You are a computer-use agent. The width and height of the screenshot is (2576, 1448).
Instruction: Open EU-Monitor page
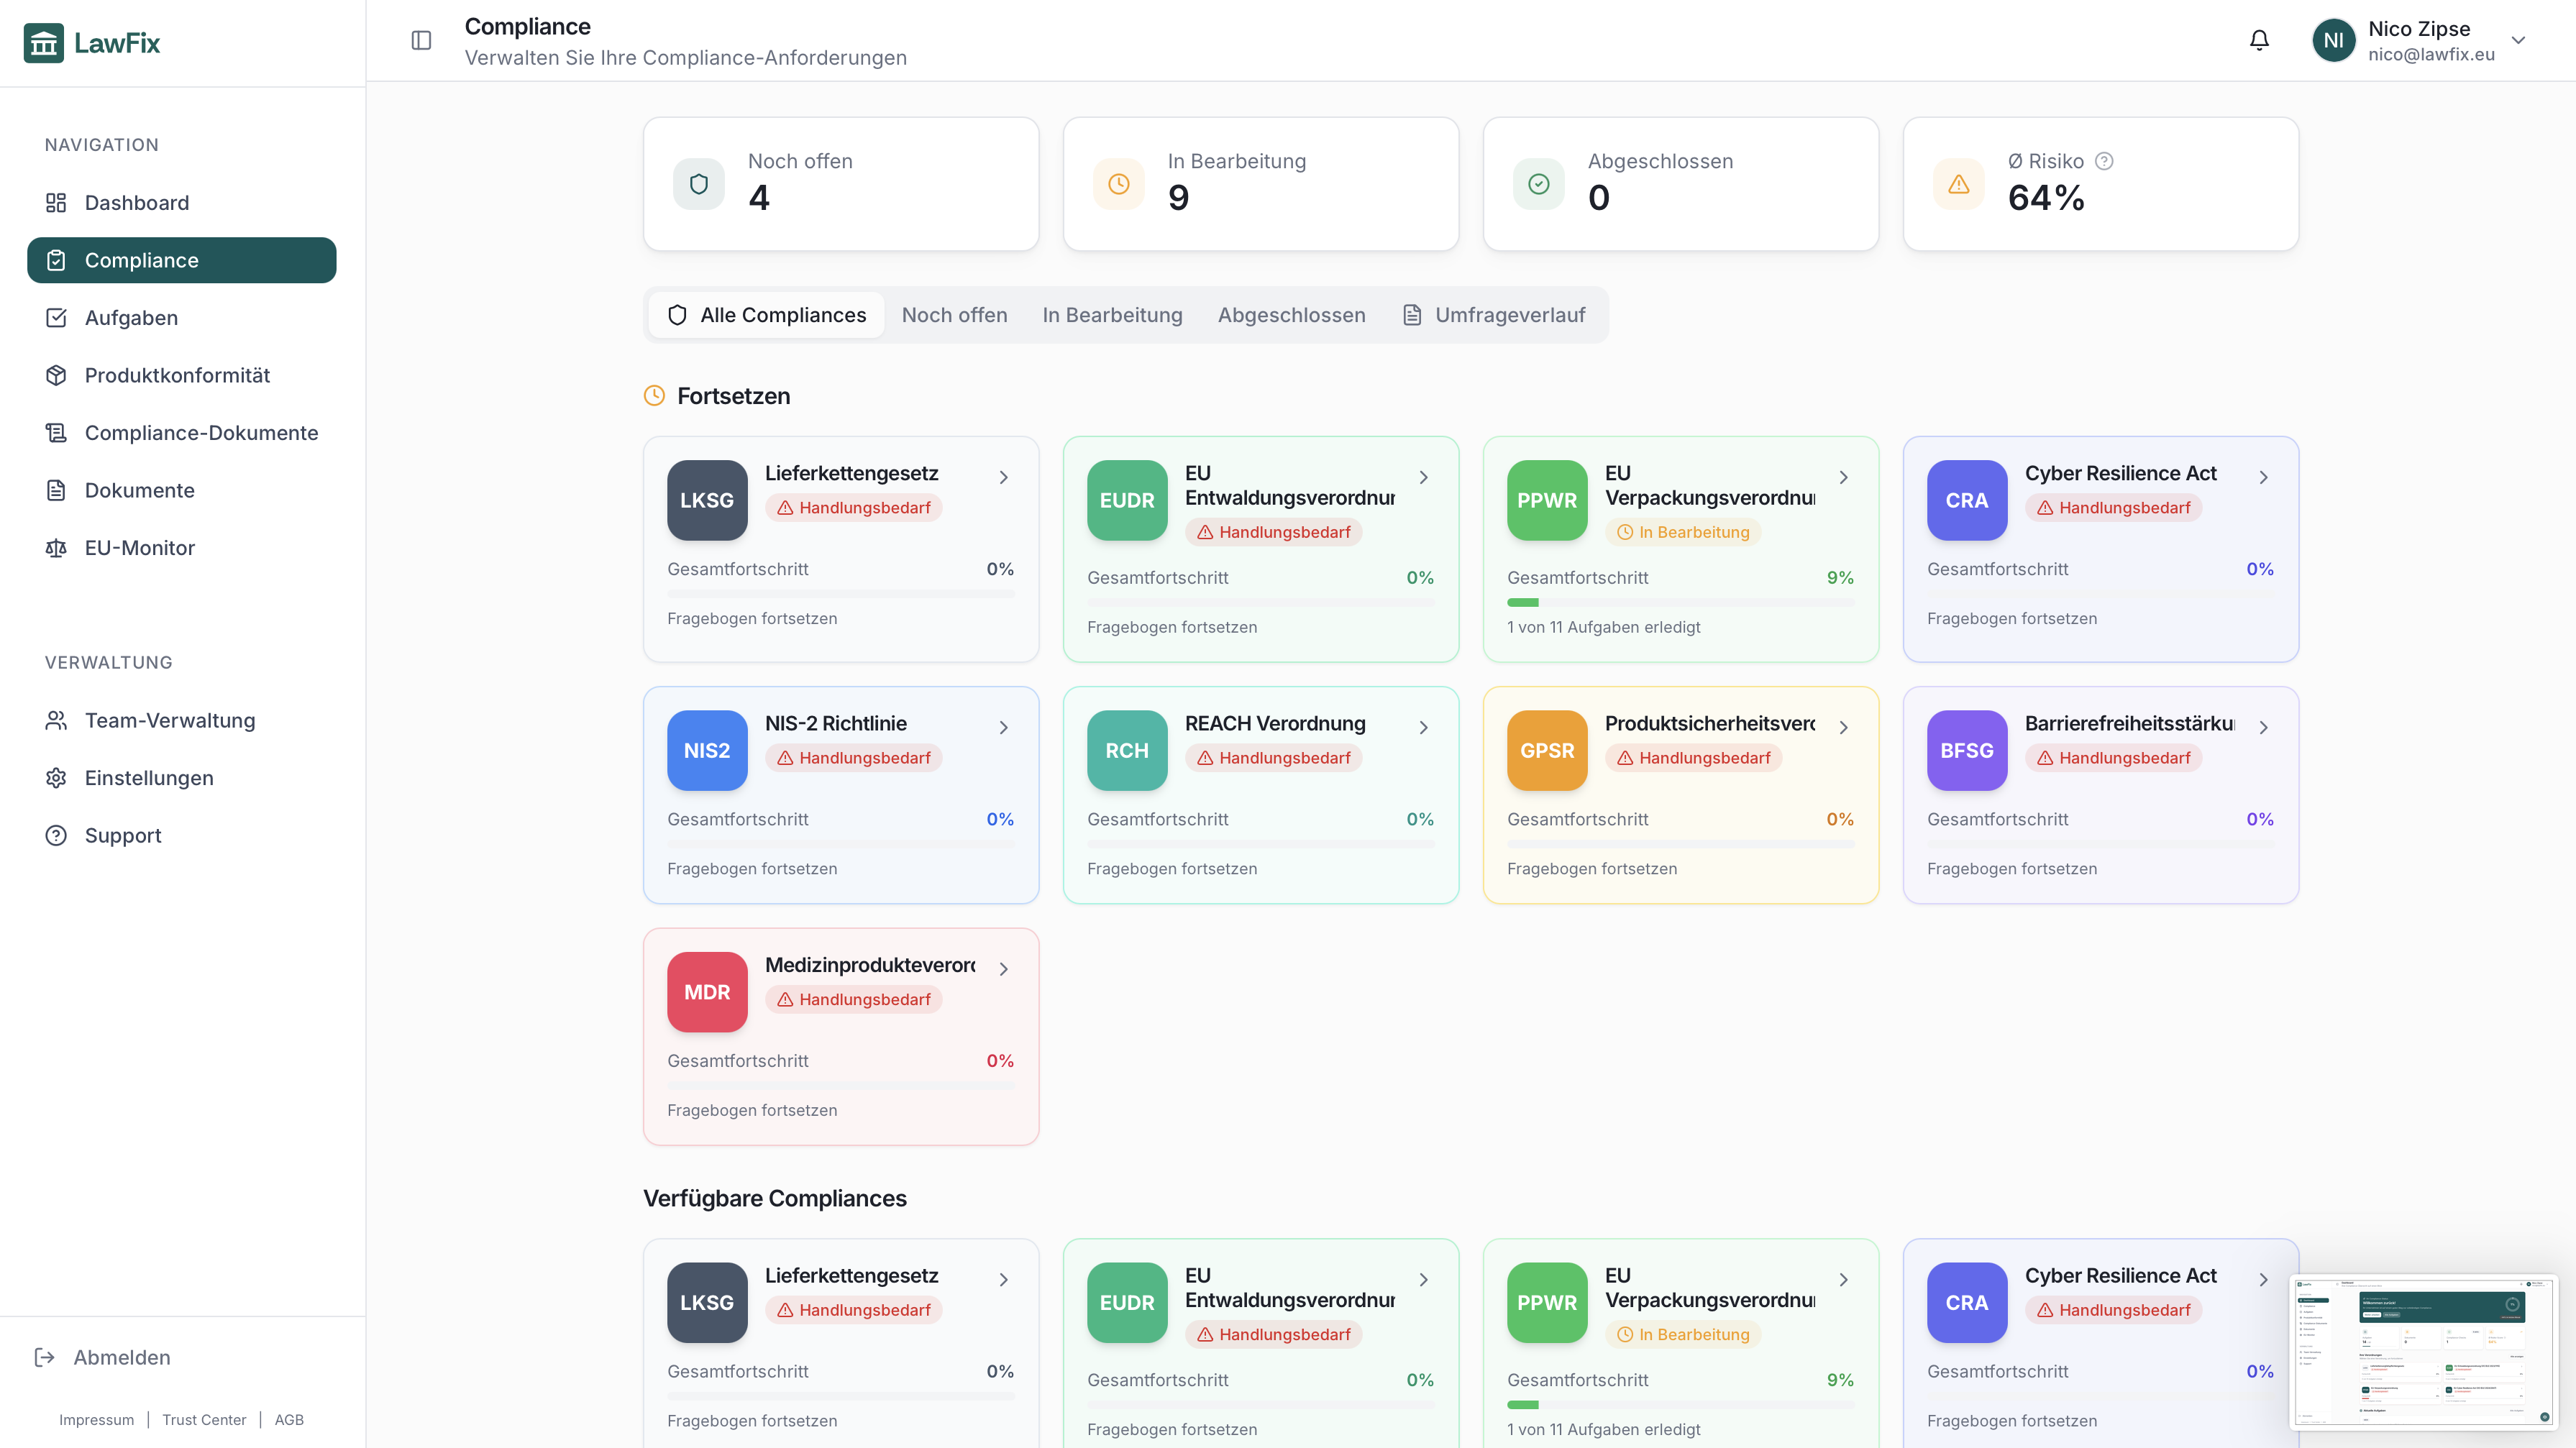(182, 547)
